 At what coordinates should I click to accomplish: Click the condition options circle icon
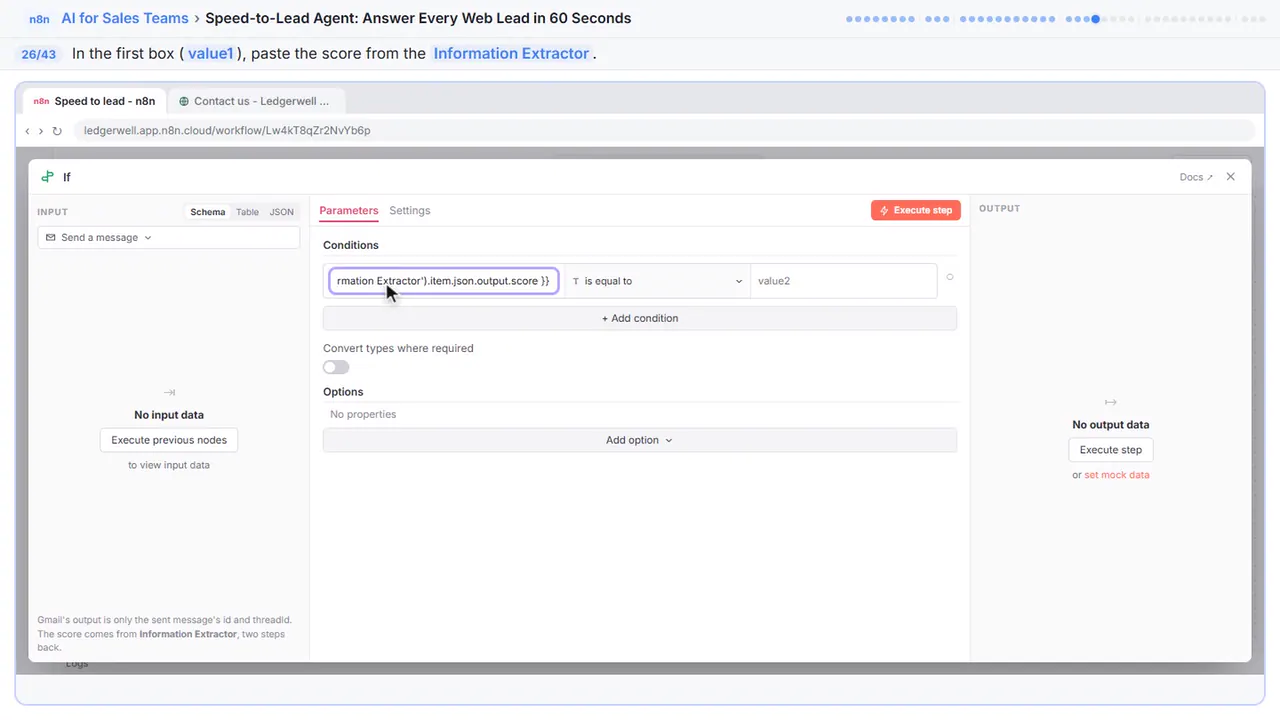pos(949,278)
